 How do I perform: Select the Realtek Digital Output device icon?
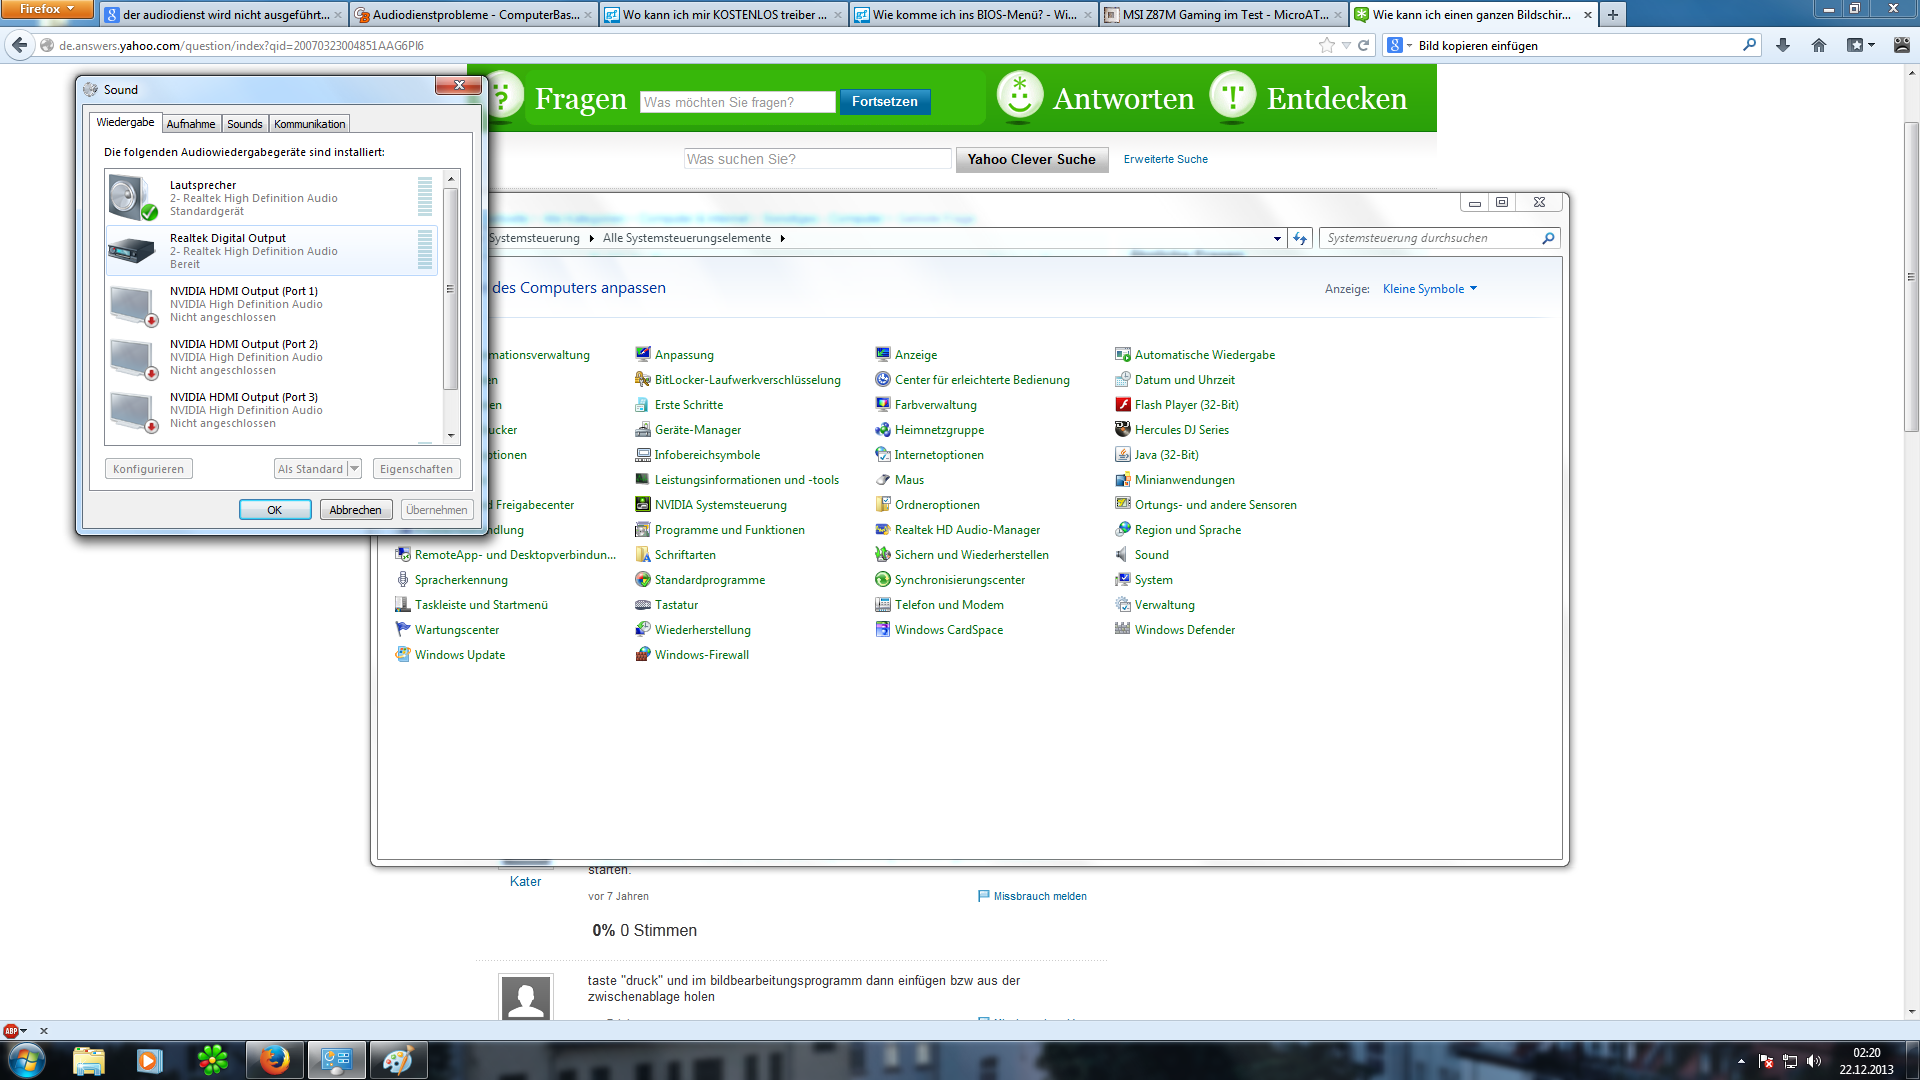tap(133, 251)
